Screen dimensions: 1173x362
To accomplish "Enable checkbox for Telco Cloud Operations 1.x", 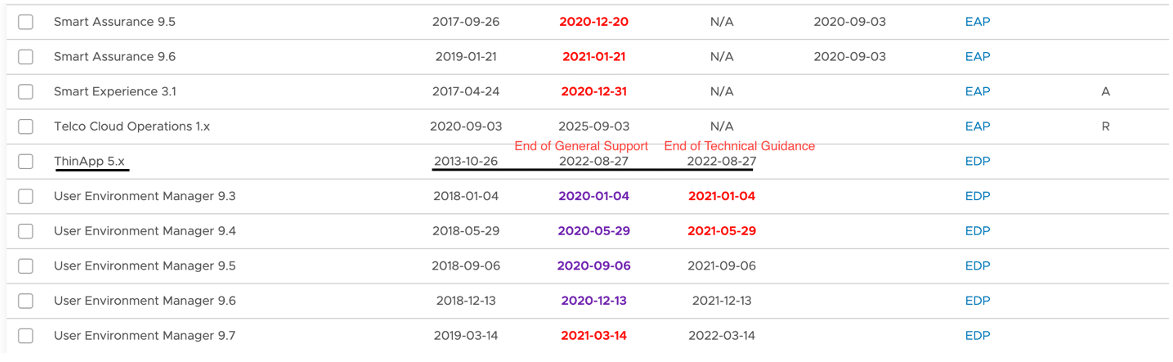I will coord(25,126).
